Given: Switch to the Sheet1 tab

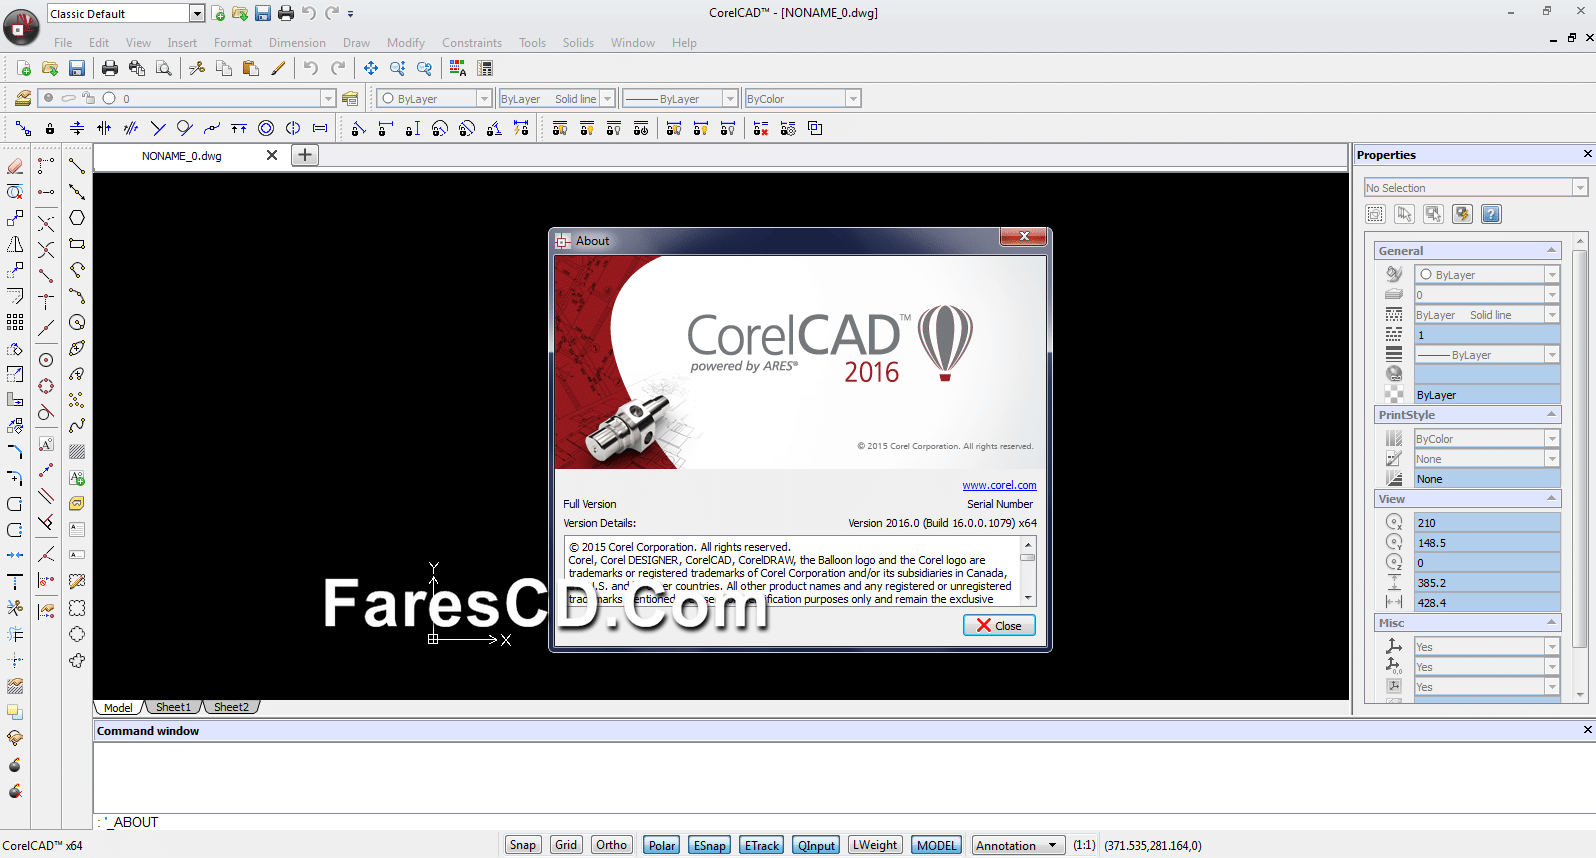Looking at the screenshot, I should (173, 707).
